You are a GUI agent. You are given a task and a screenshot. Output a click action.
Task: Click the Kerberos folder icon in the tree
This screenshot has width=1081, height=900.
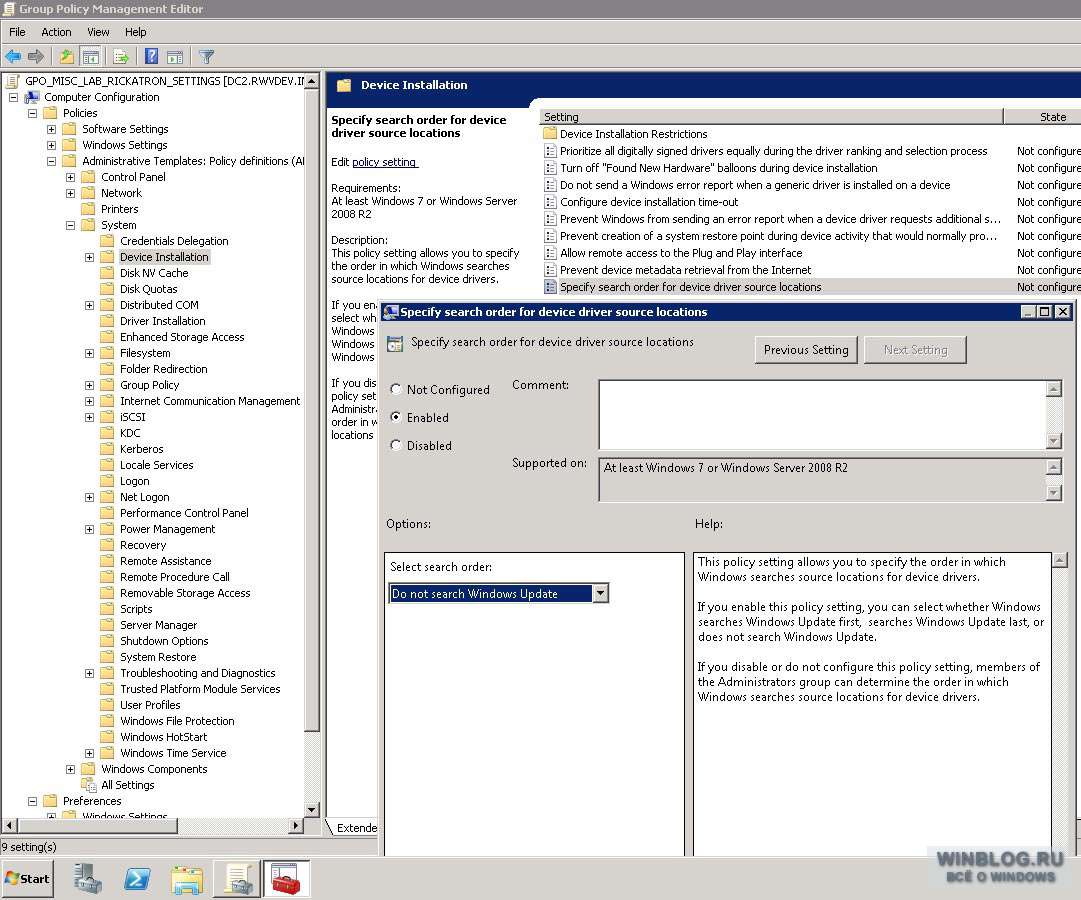click(107, 449)
